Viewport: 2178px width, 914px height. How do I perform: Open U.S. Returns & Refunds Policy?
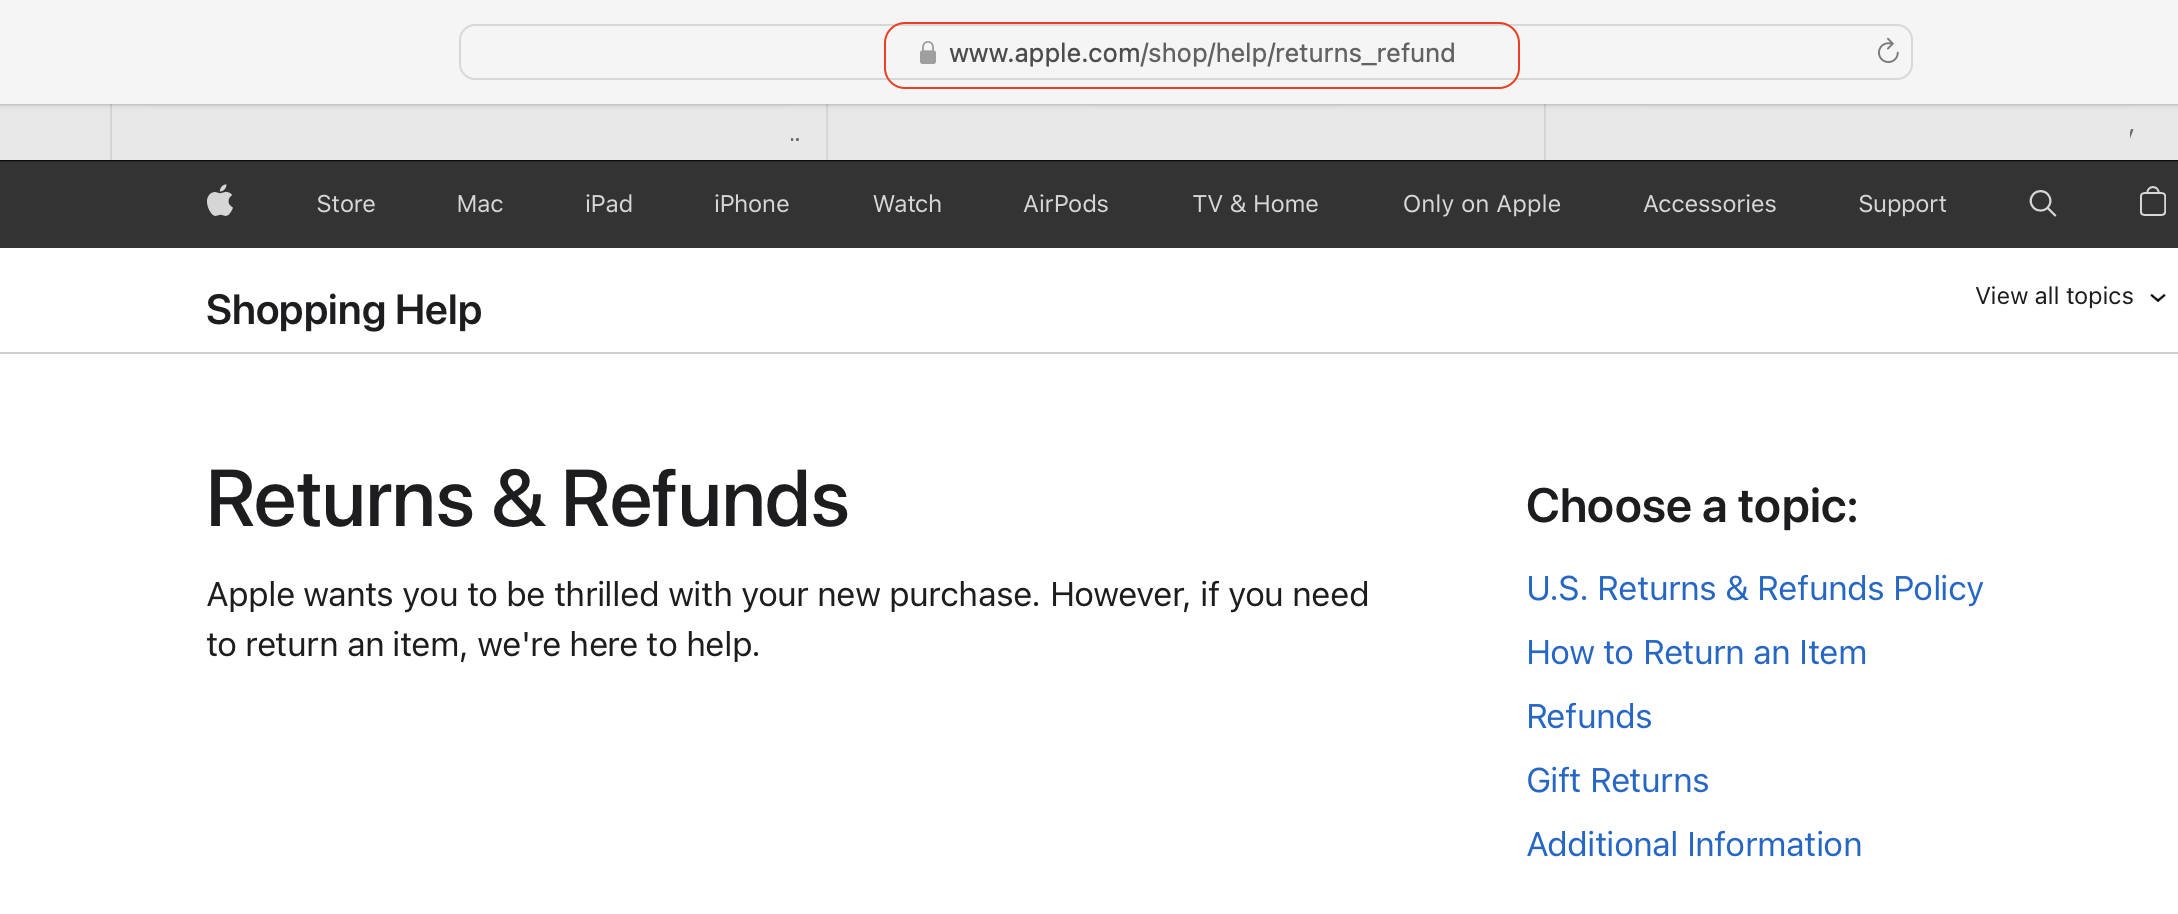(x=1754, y=588)
